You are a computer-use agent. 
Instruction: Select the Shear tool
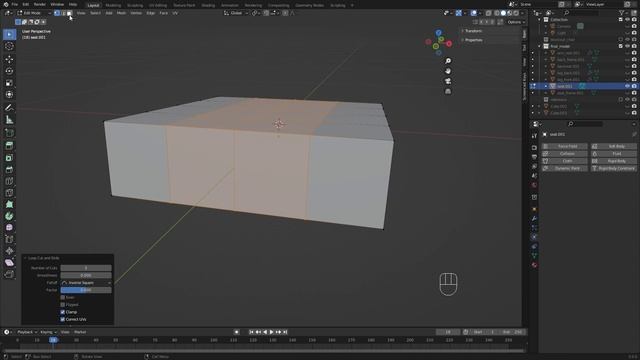[9, 262]
